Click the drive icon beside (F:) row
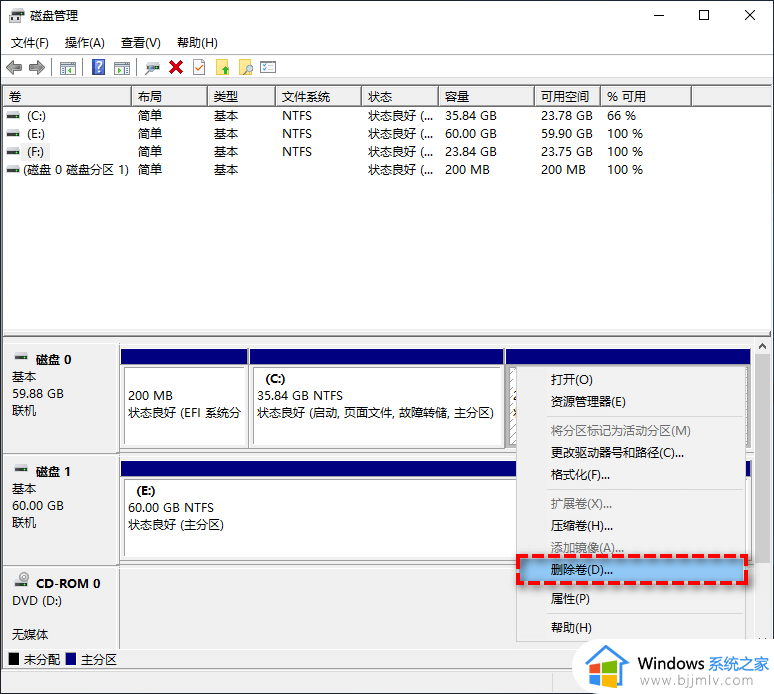 (x=13, y=152)
